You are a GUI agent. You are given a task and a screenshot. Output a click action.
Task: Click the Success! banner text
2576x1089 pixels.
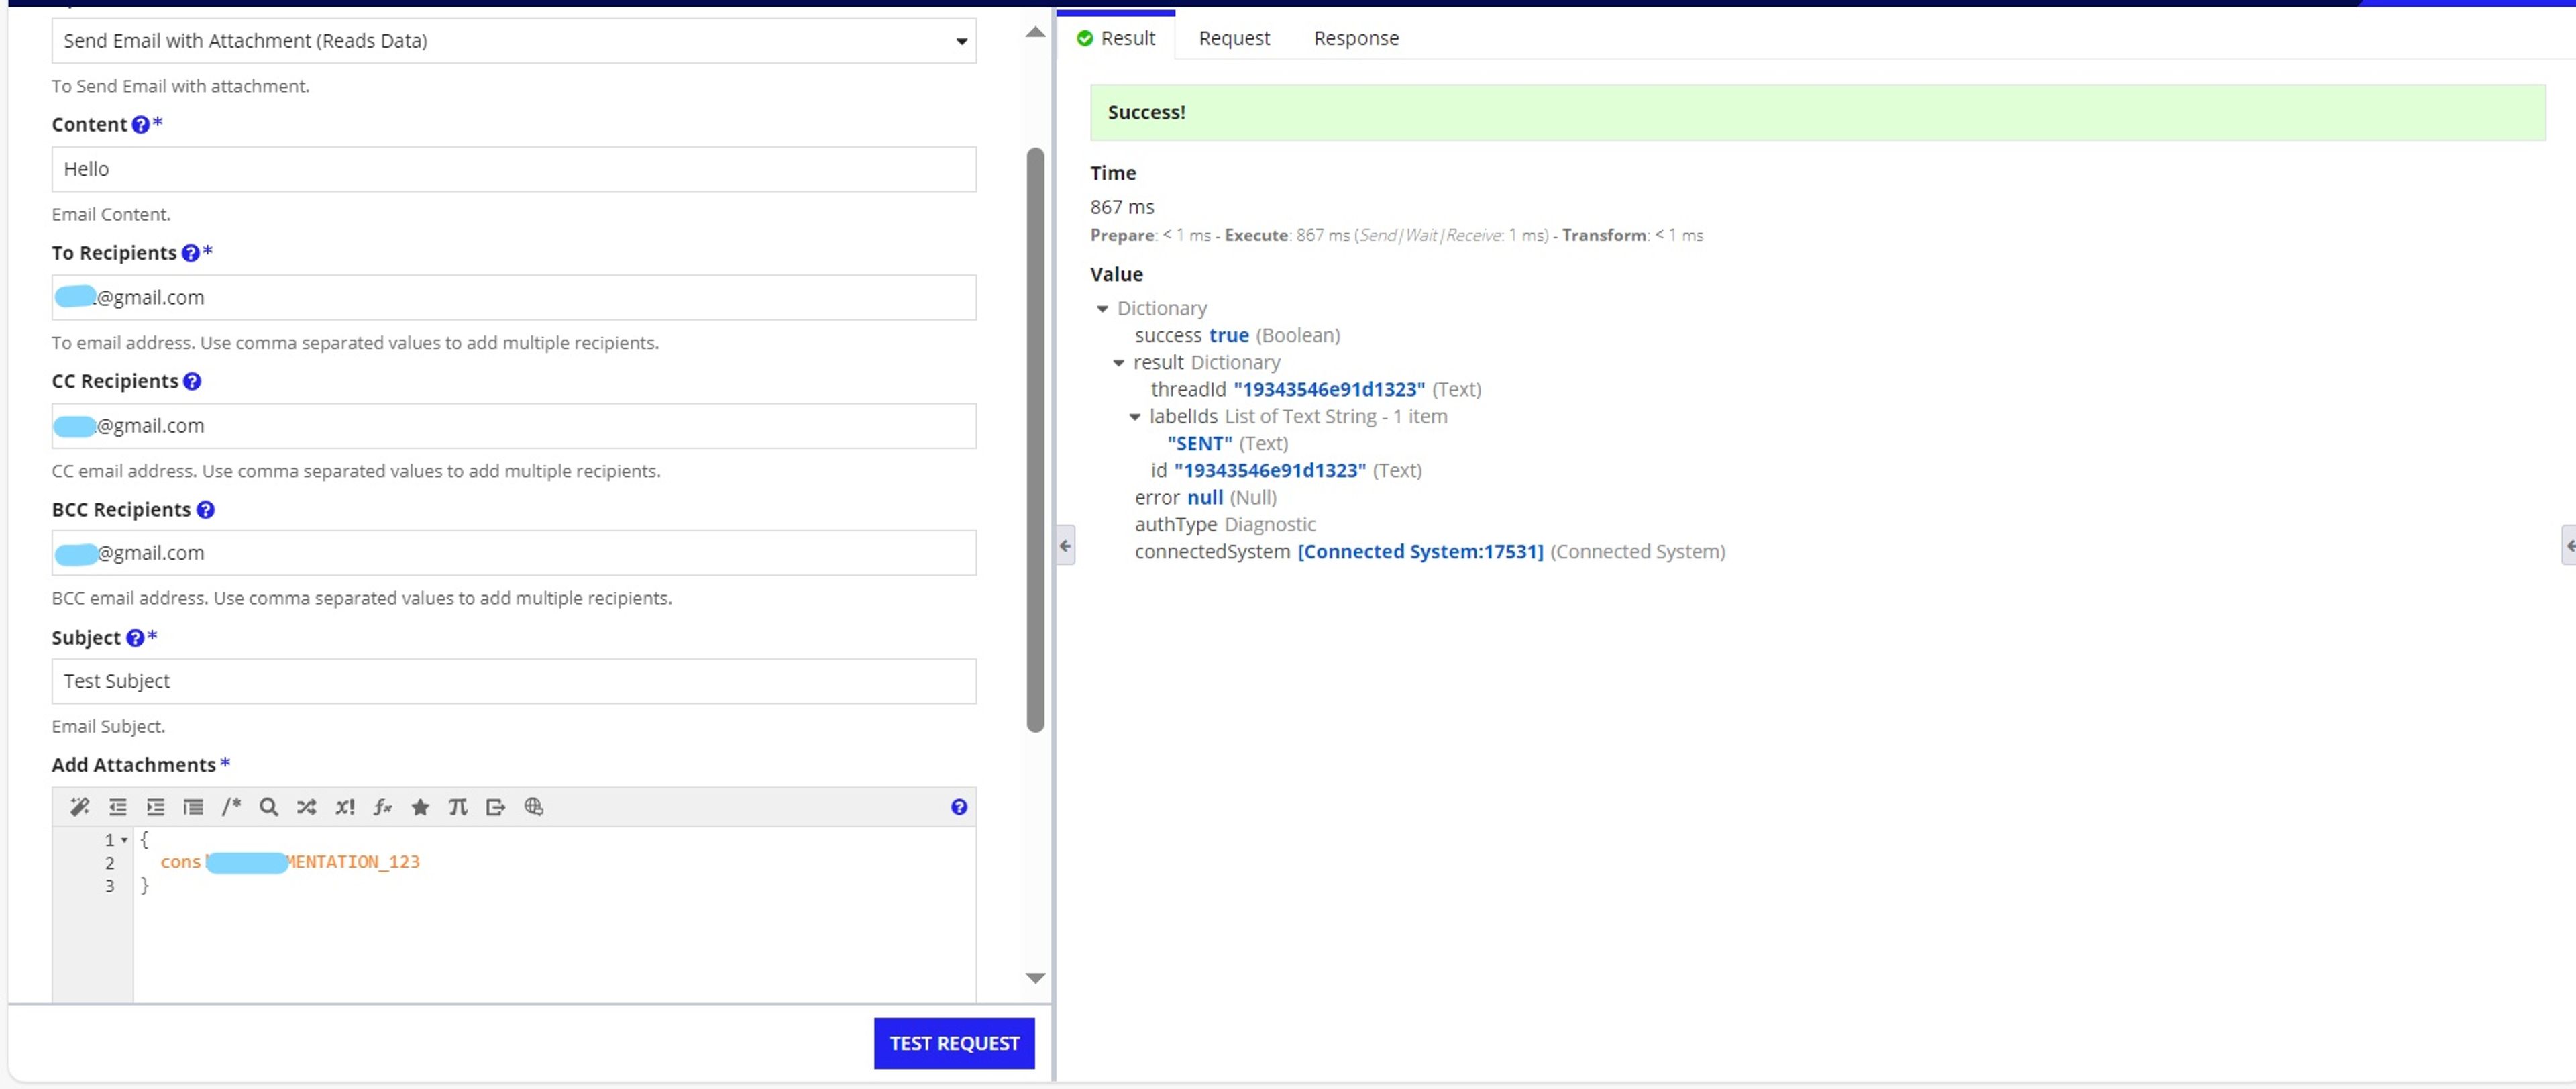(1146, 113)
